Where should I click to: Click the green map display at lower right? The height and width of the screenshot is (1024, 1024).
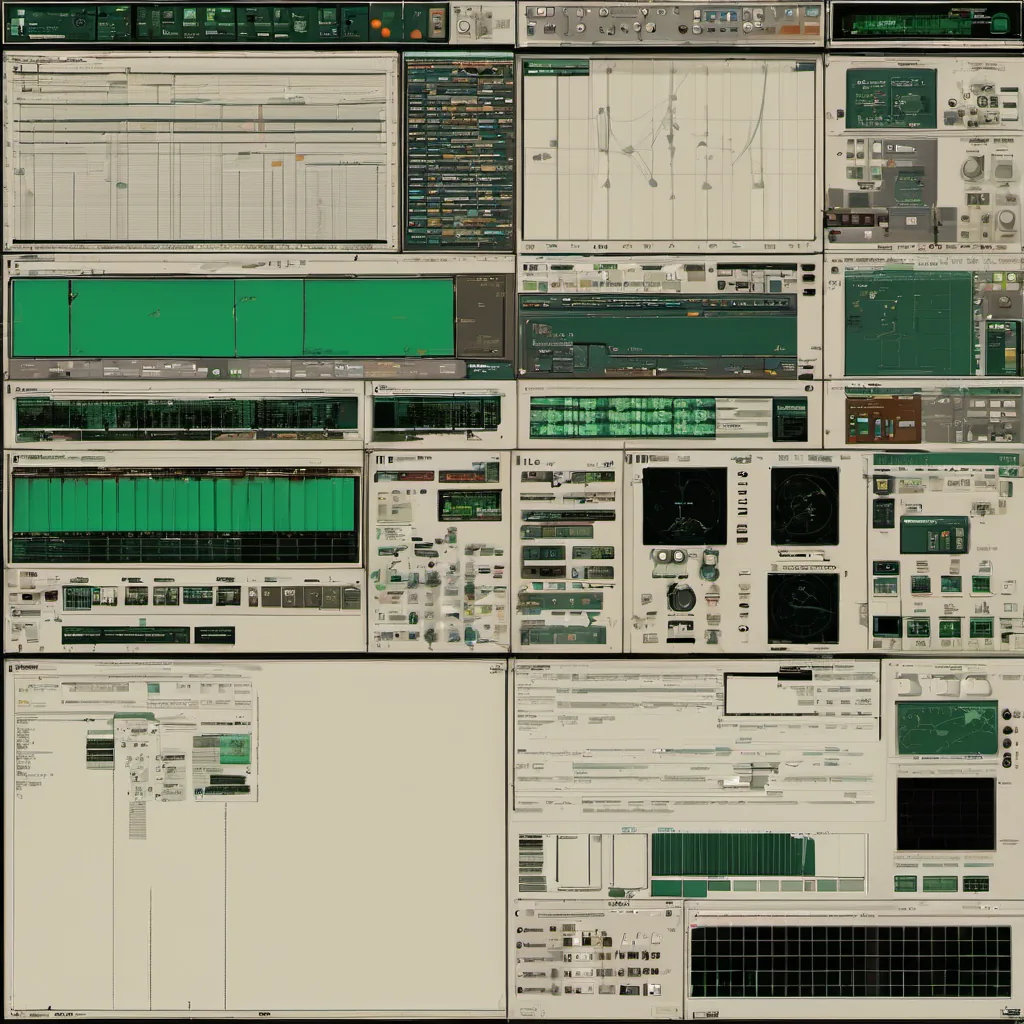(x=946, y=728)
